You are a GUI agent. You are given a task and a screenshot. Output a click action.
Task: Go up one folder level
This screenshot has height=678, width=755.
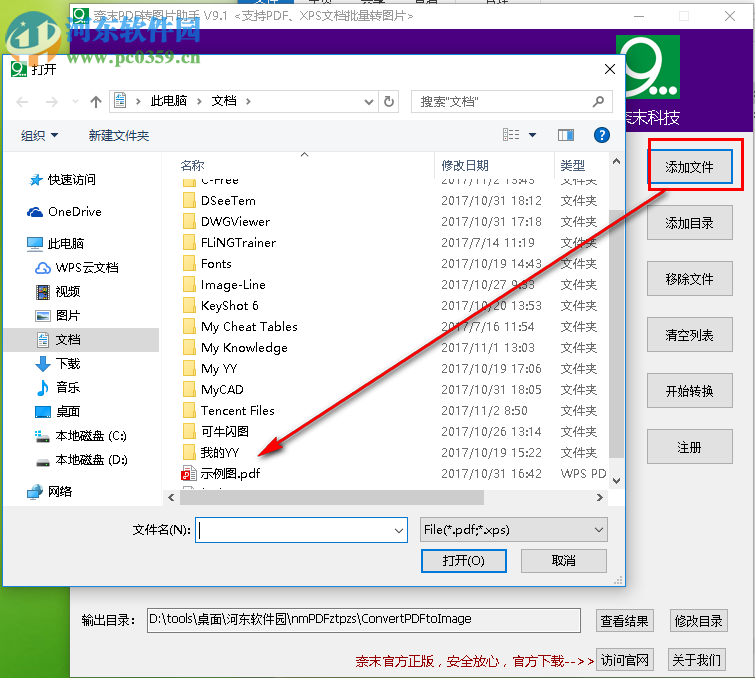tap(96, 102)
